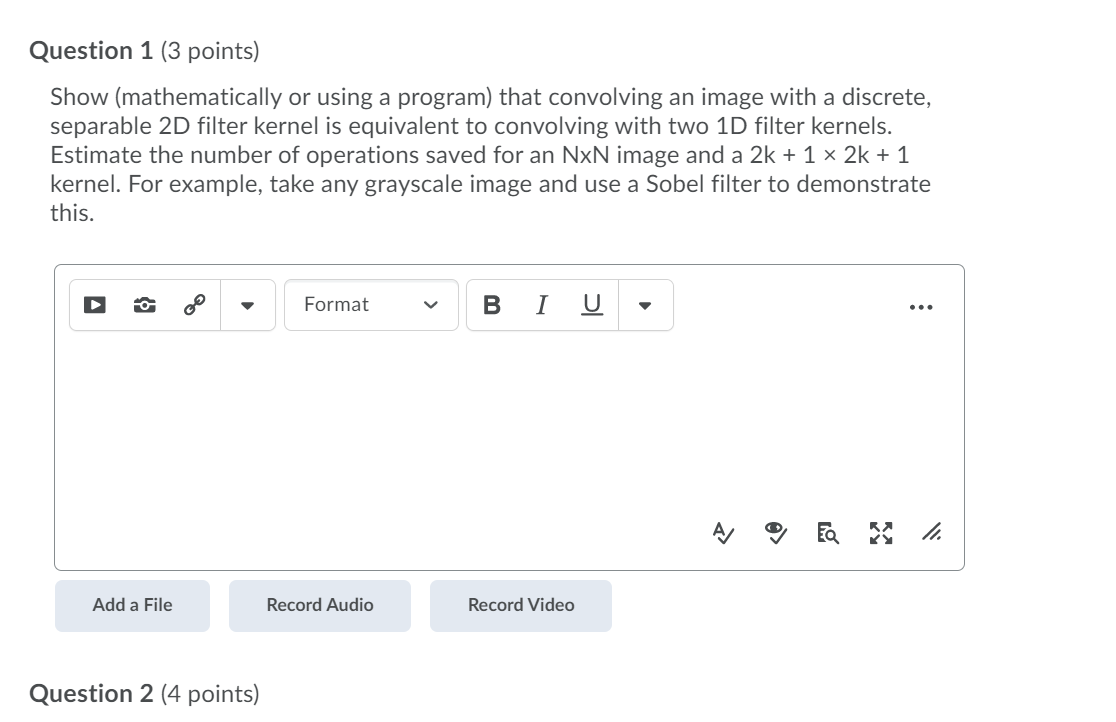Click the Record Audio button

click(319, 605)
